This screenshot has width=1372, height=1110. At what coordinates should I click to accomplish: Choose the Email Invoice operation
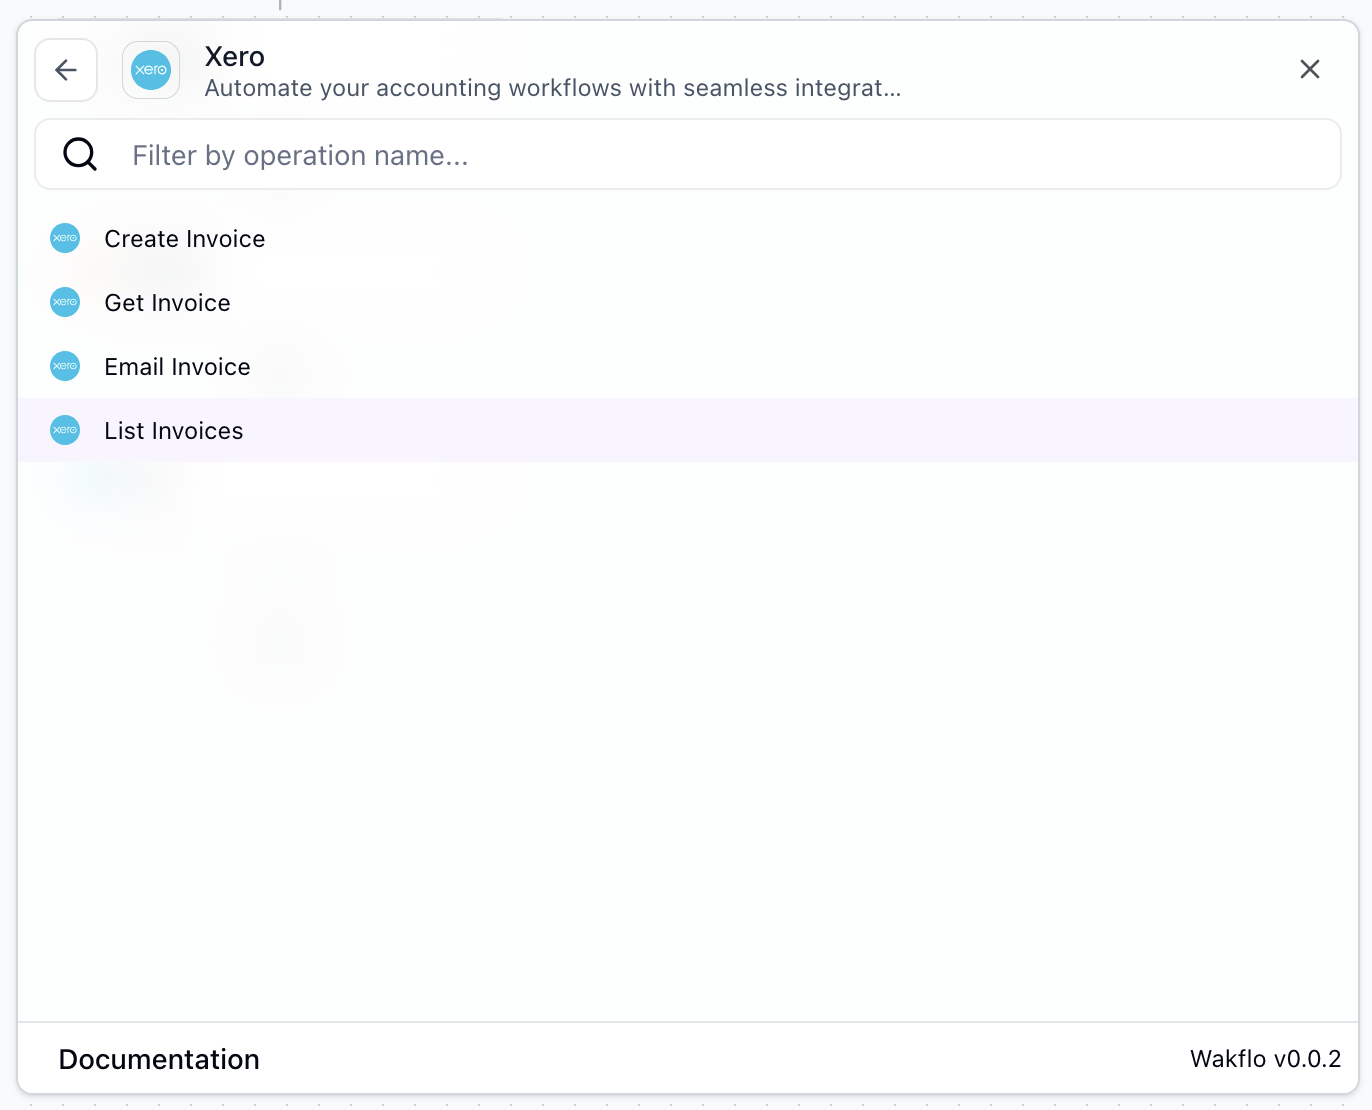click(177, 366)
